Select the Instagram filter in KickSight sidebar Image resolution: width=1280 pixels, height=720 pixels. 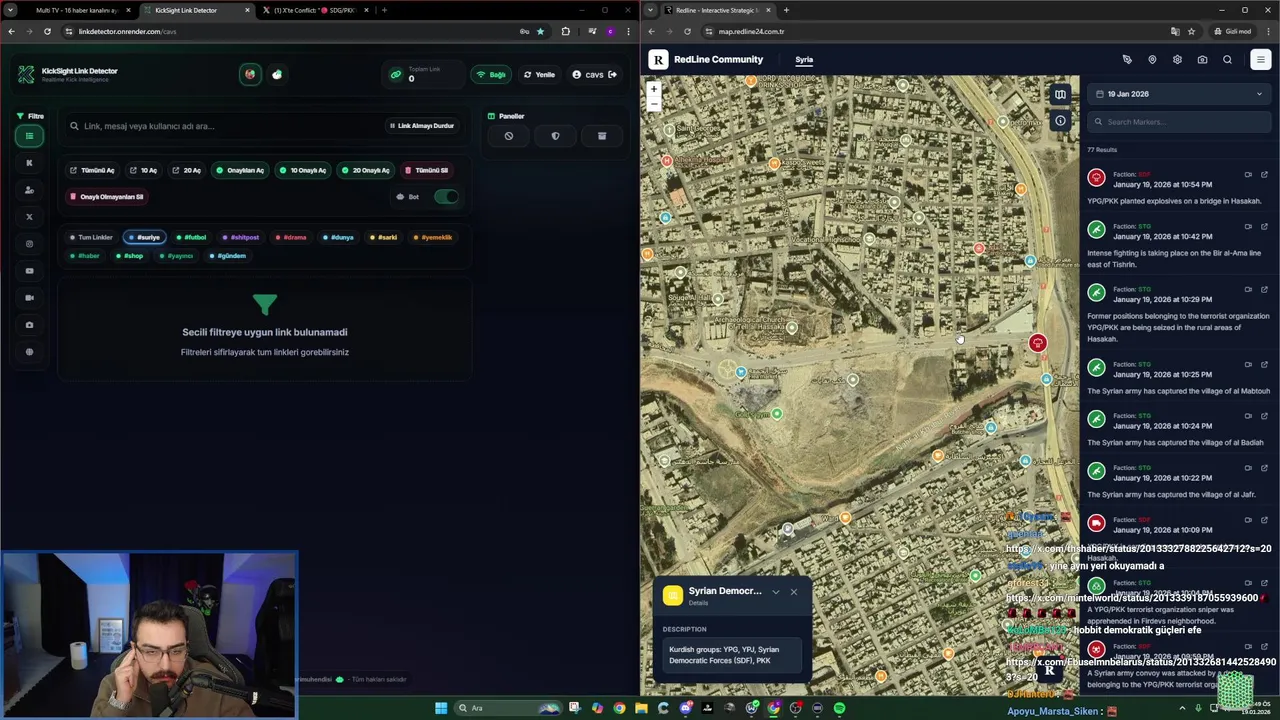[29, 244]
